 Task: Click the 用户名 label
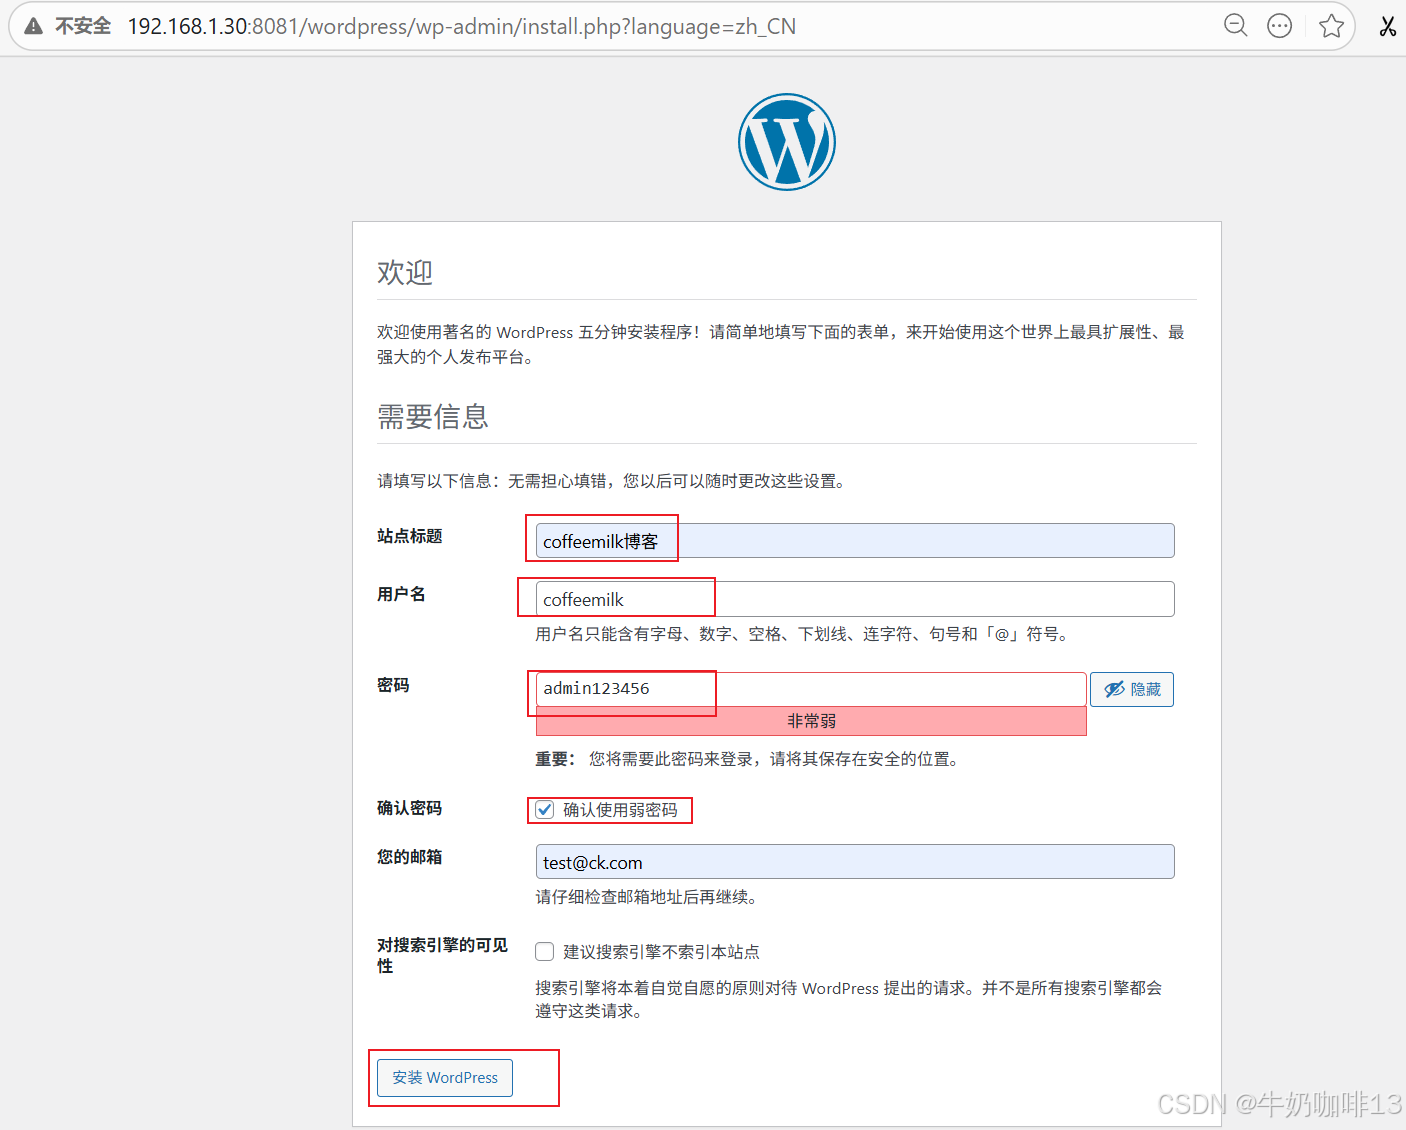click(401, 594)
